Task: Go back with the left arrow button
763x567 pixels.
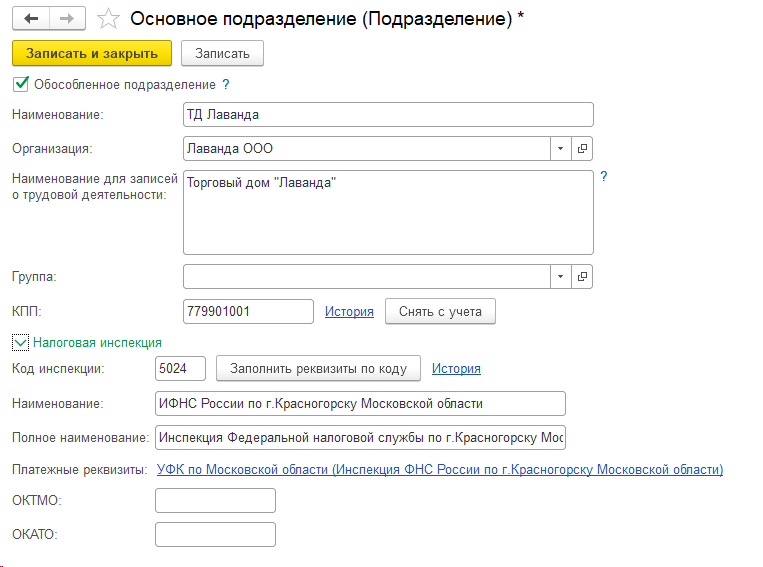Action: pyautogui.click(x=31, y=18)
